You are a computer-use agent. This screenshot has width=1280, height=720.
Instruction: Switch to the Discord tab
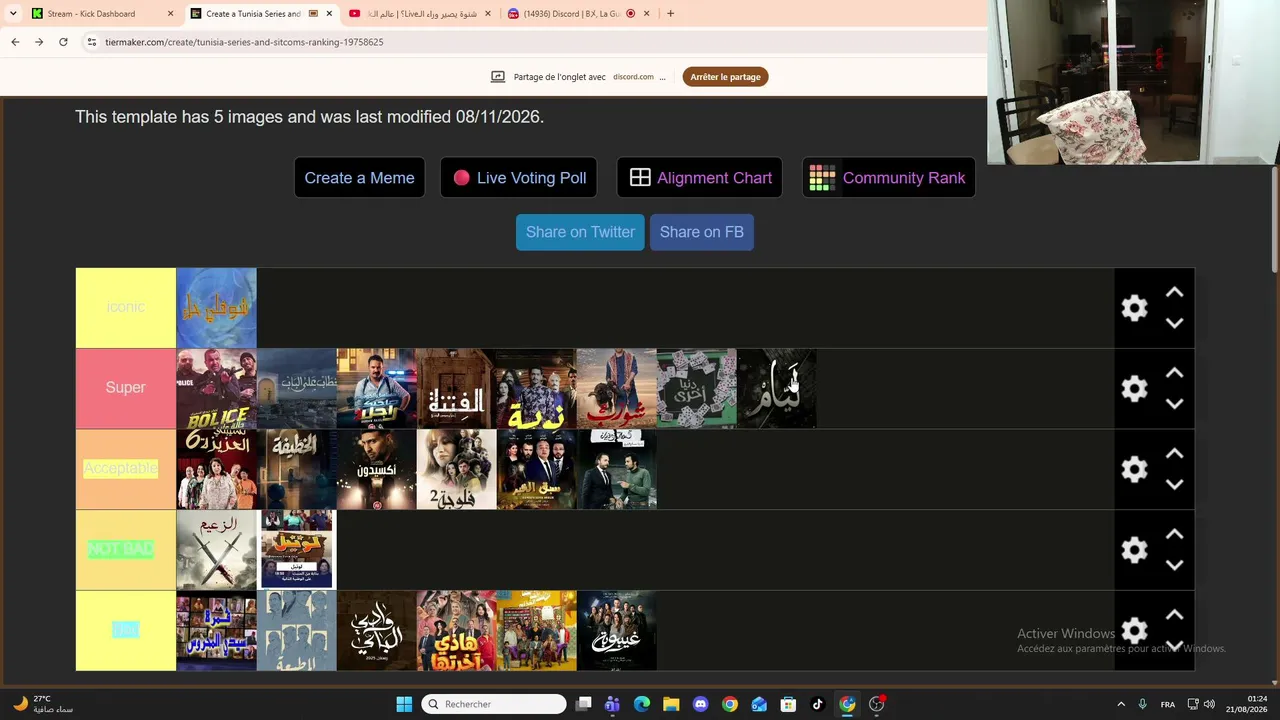tap(578, 14)
